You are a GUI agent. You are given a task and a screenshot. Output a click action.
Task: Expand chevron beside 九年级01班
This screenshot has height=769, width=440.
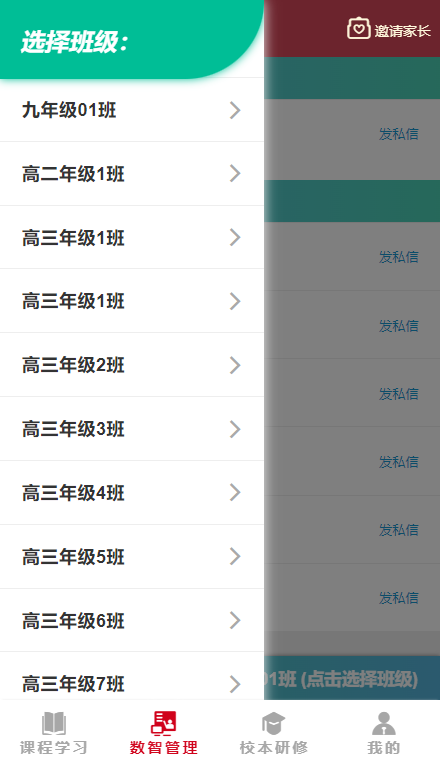(x=235, y=110)
